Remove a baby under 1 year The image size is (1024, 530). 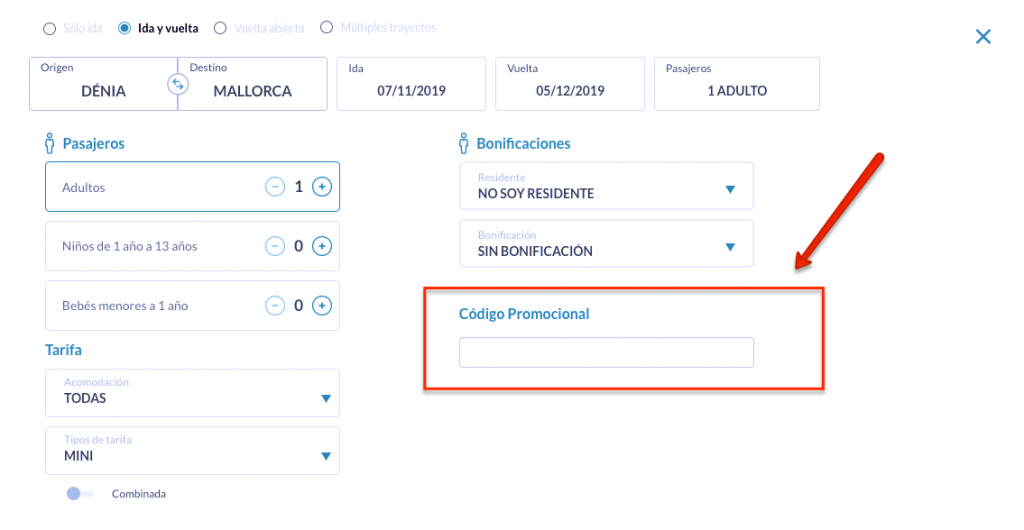(274, 305)
